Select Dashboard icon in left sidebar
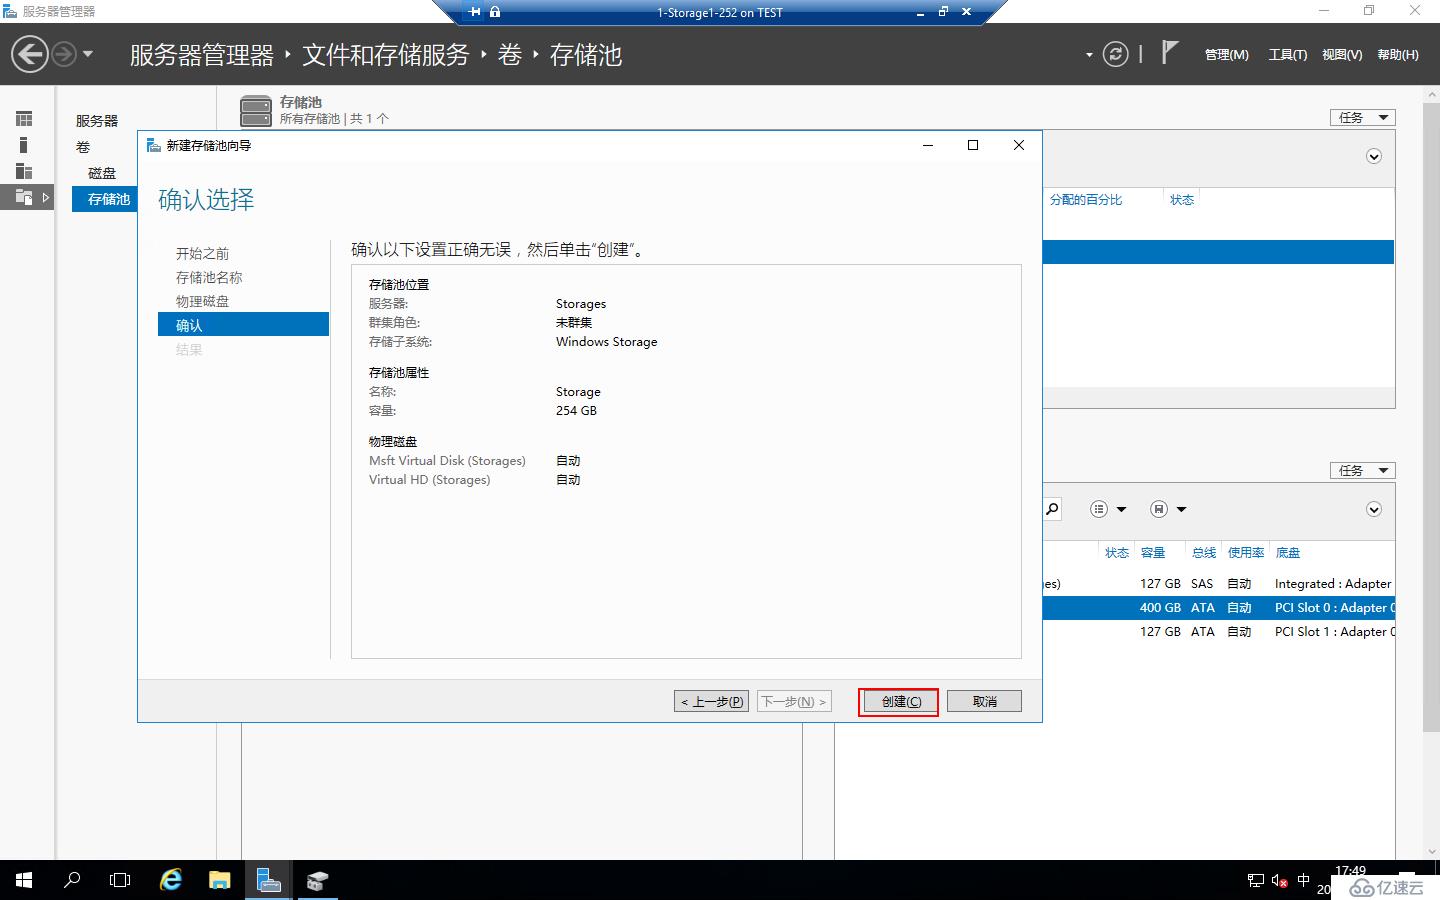This screenshot has height=900, width=1440. 24,119
